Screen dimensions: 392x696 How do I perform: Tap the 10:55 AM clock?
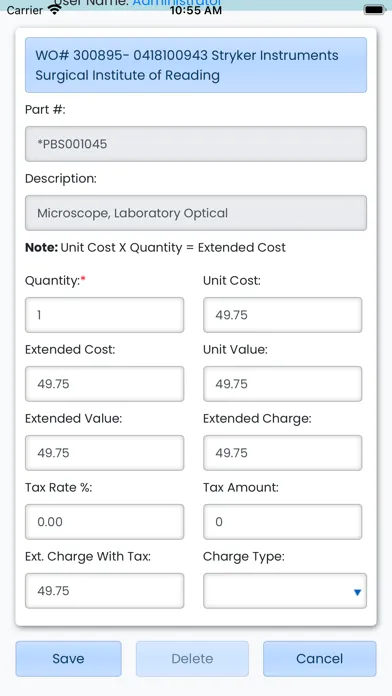point(196,11)
